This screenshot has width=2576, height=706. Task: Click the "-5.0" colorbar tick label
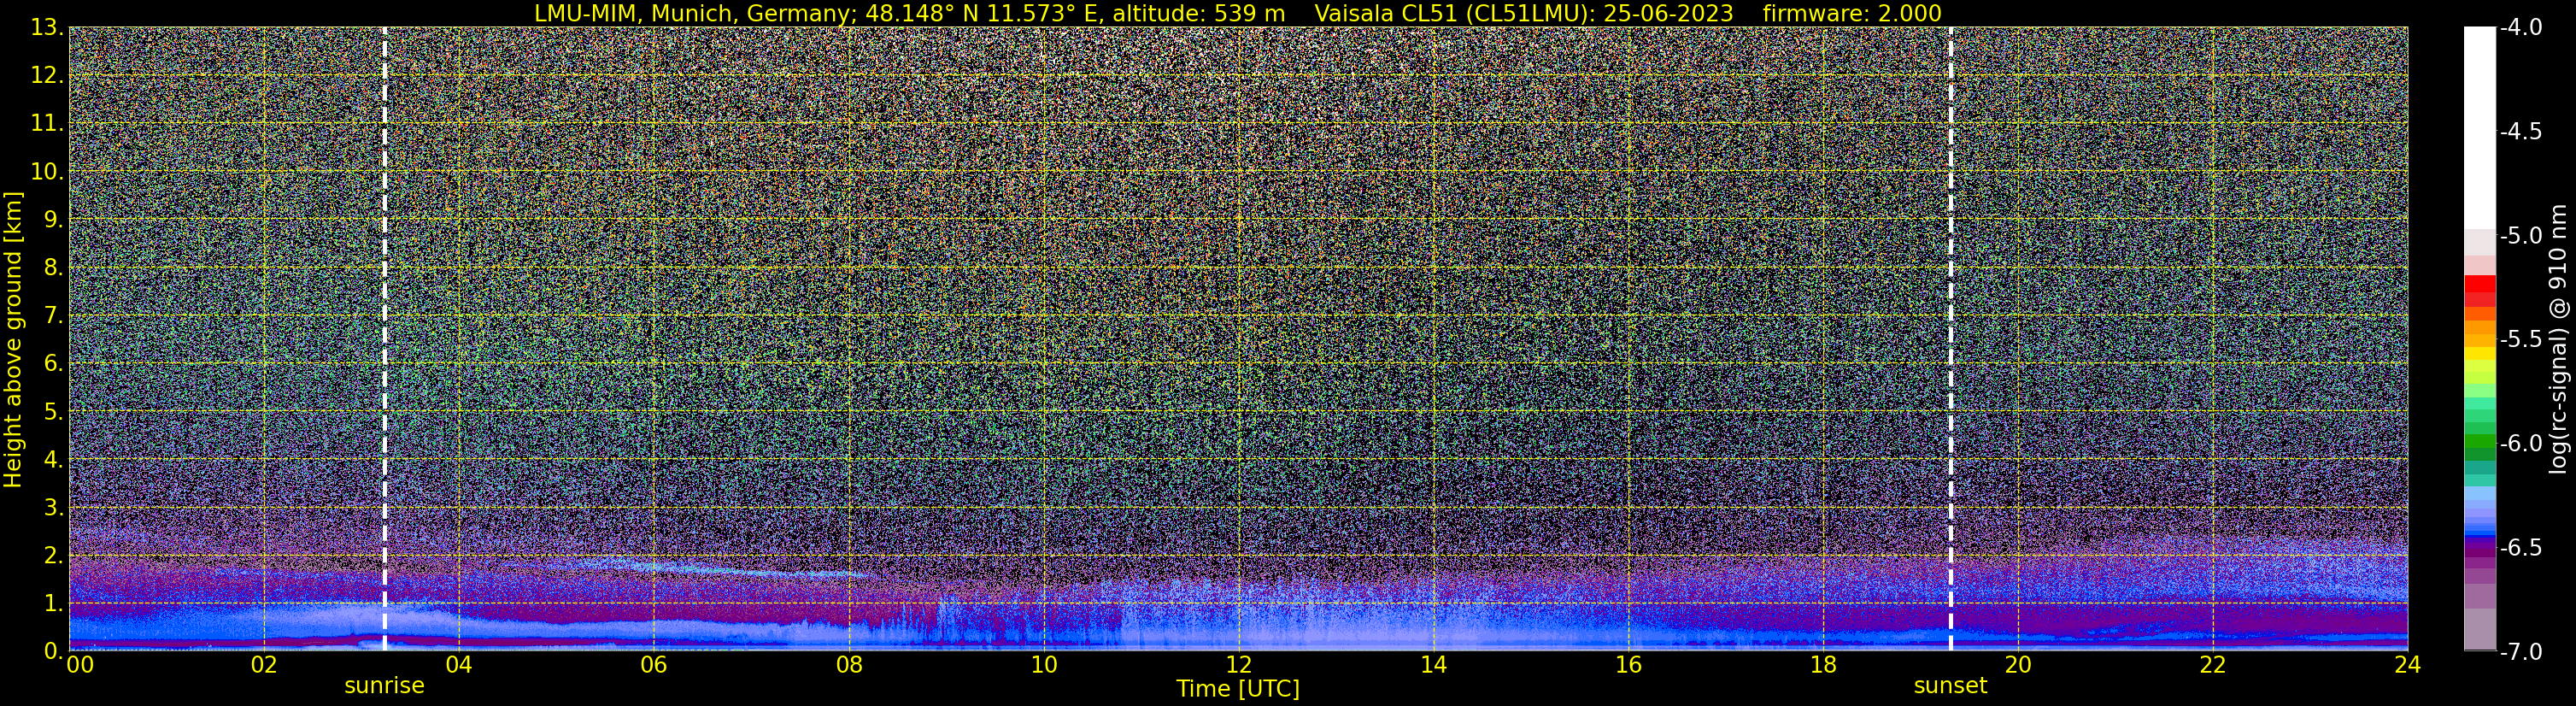pos(2520,235)
